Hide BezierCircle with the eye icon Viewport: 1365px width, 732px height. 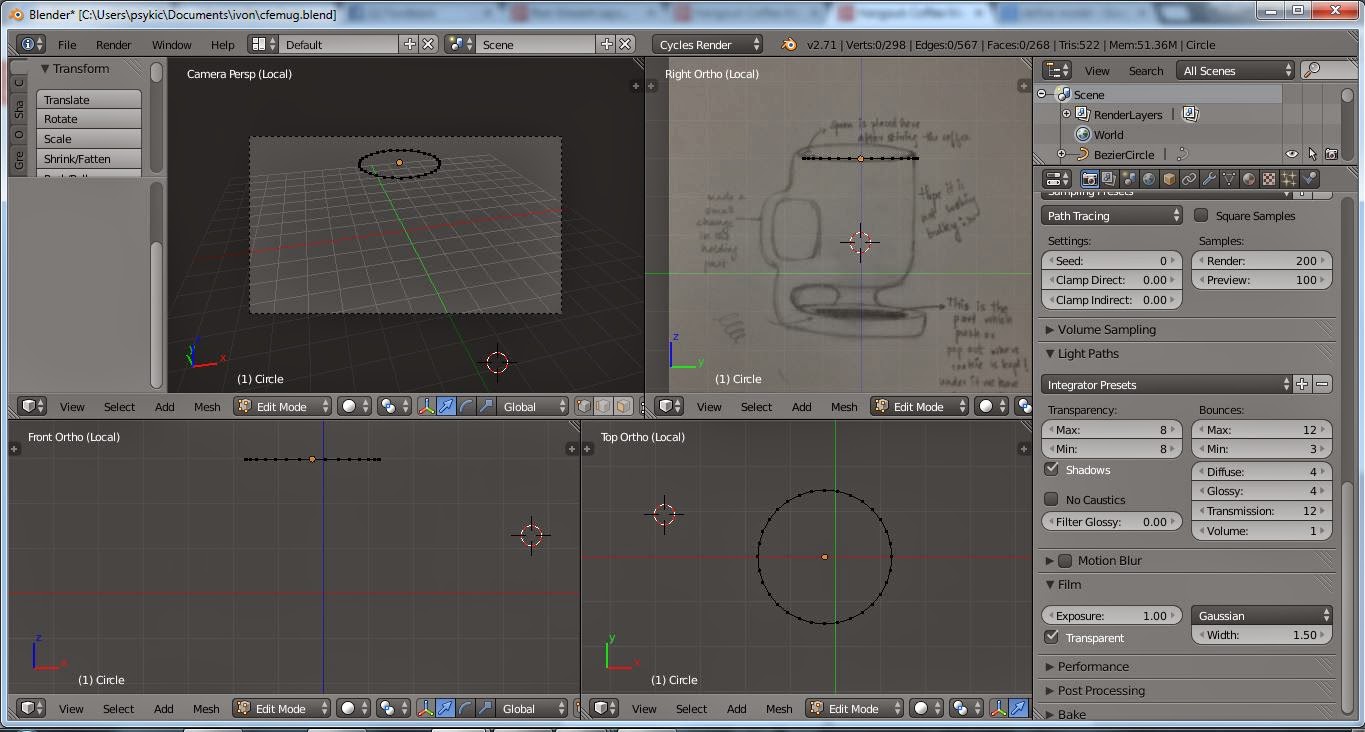click(1292, 154)
